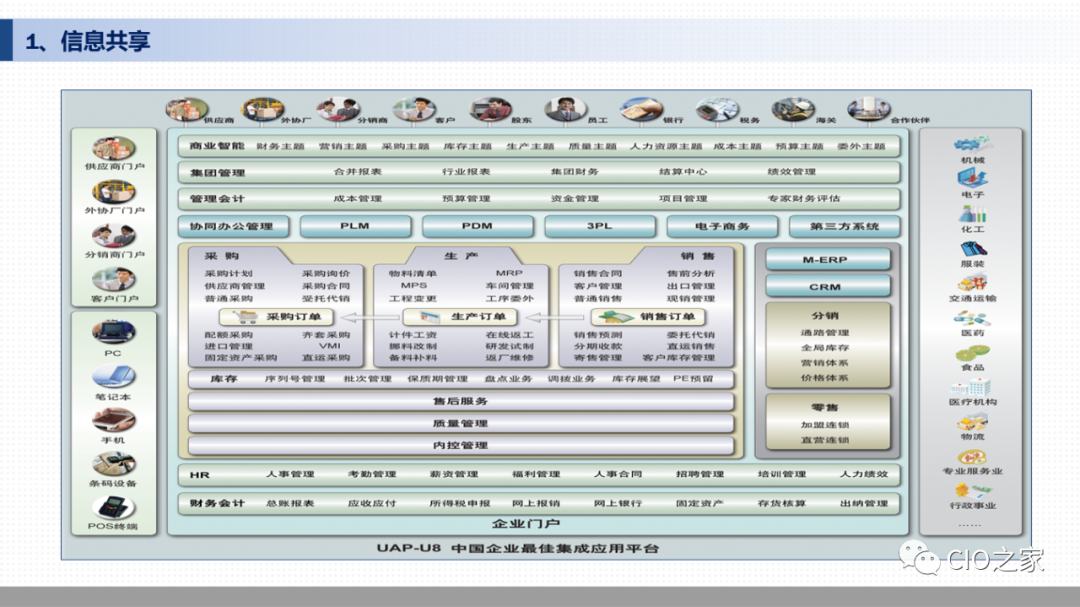Click the 销售订单 box
The width and height of the screenshot is (1080, 607).
(x=648, y=317)
